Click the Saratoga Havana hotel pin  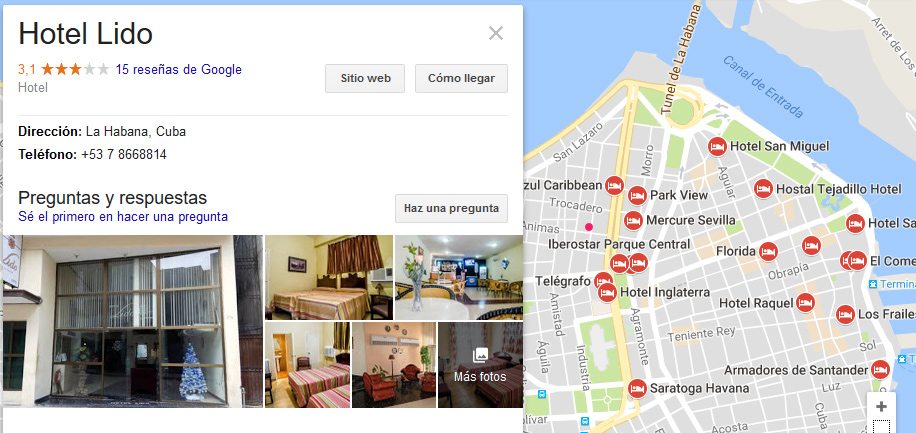coord(637,389)
